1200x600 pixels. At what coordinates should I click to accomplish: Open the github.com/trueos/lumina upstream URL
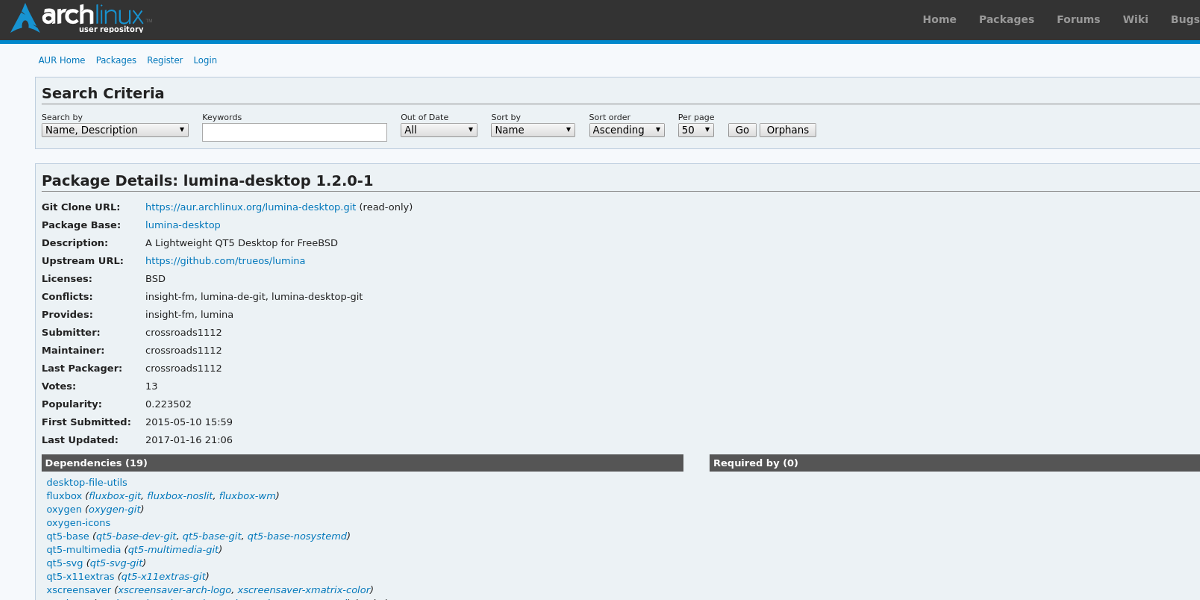coord(225,261)
